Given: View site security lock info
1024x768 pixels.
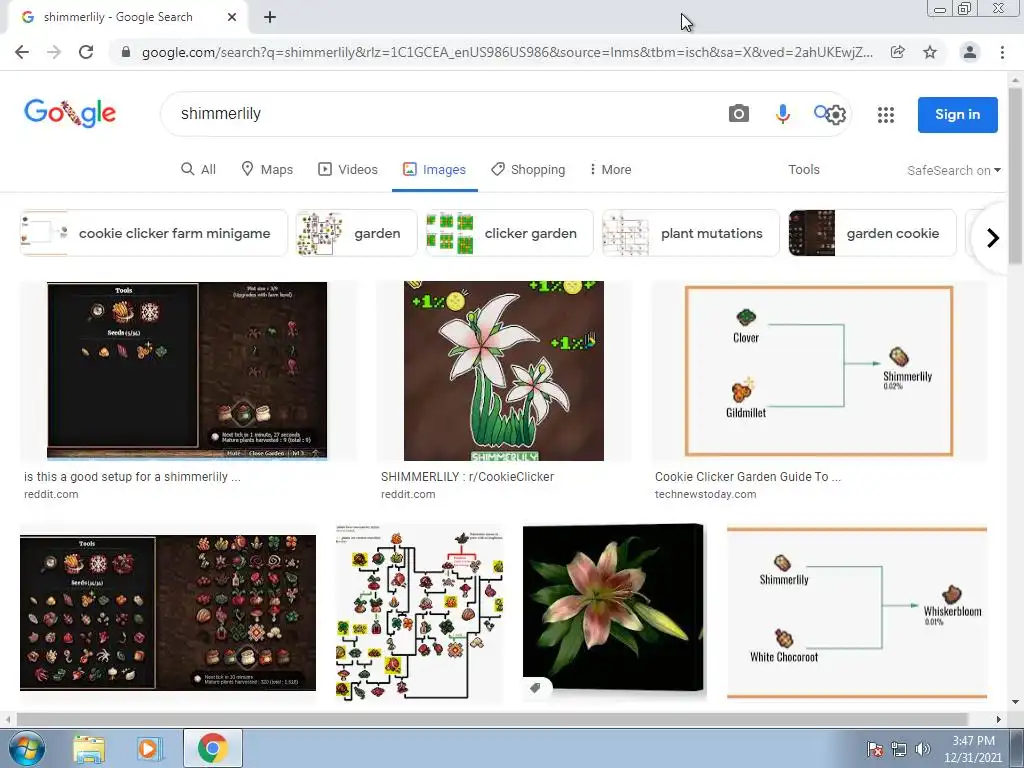Looking at the screenshot, I should tap(126, 52).
